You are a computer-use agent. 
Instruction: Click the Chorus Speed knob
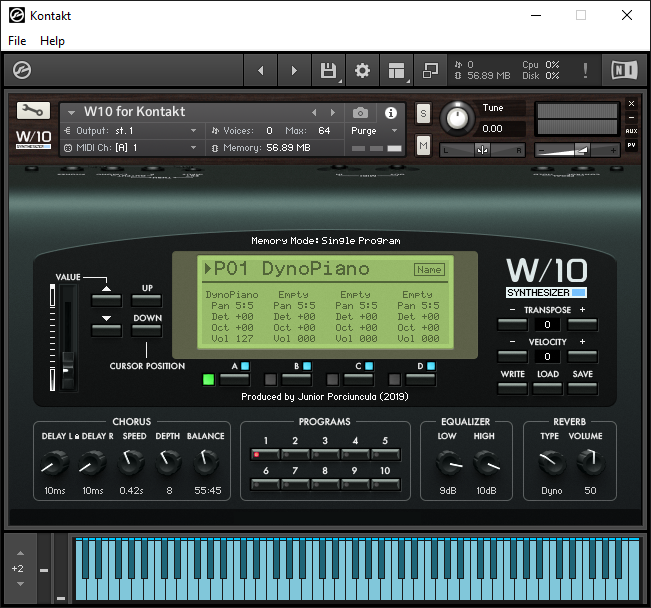pyautogui.click(x=132, y=461)
